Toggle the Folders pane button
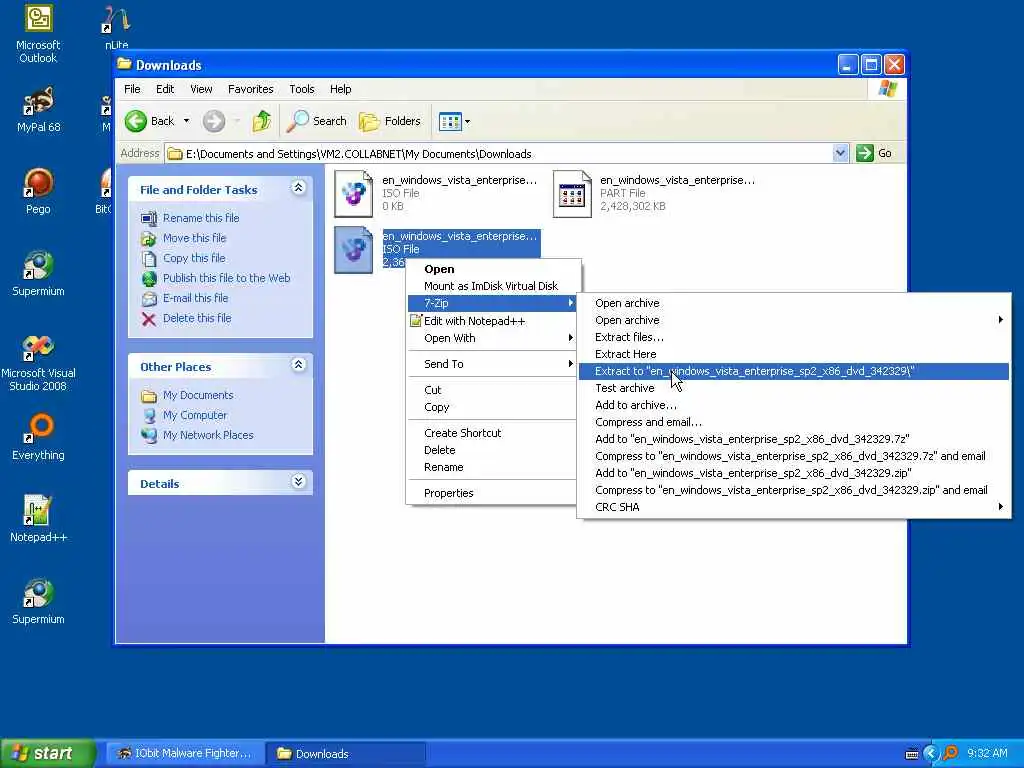Viewport: 1024px width, 768px height. (390, 121)
